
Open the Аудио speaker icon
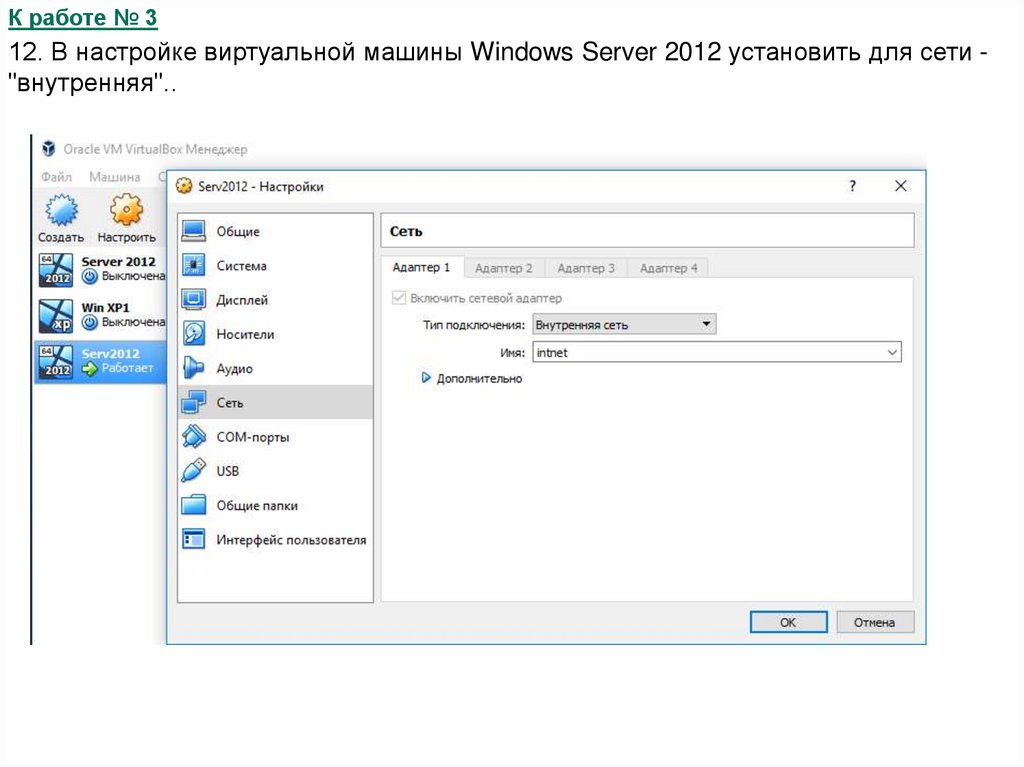point(193,368)
